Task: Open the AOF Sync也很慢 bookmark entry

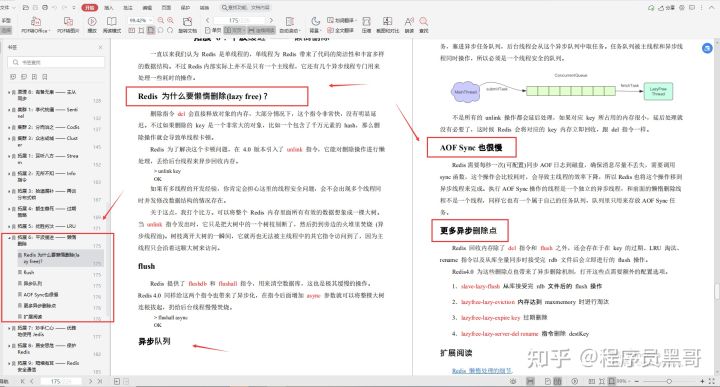Action: pos(40,294)
